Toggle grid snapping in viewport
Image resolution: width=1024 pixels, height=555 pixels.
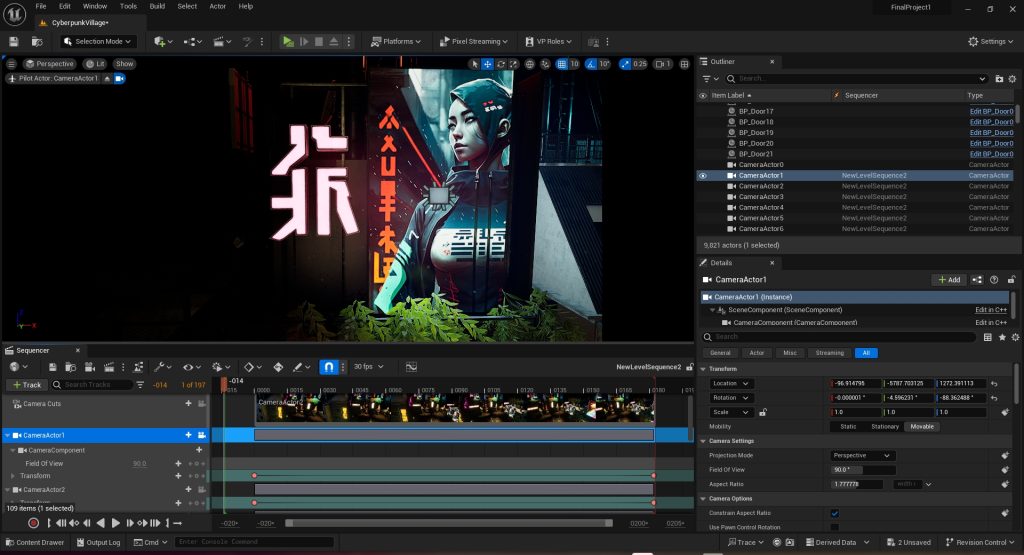click(x=562, y=64)
